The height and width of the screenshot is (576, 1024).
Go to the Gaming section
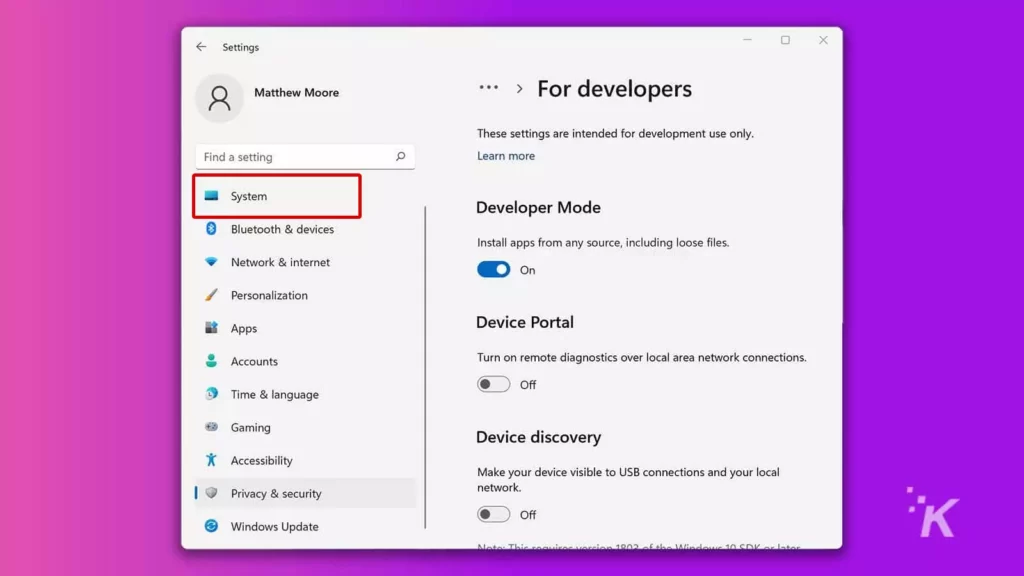point(305,427)
